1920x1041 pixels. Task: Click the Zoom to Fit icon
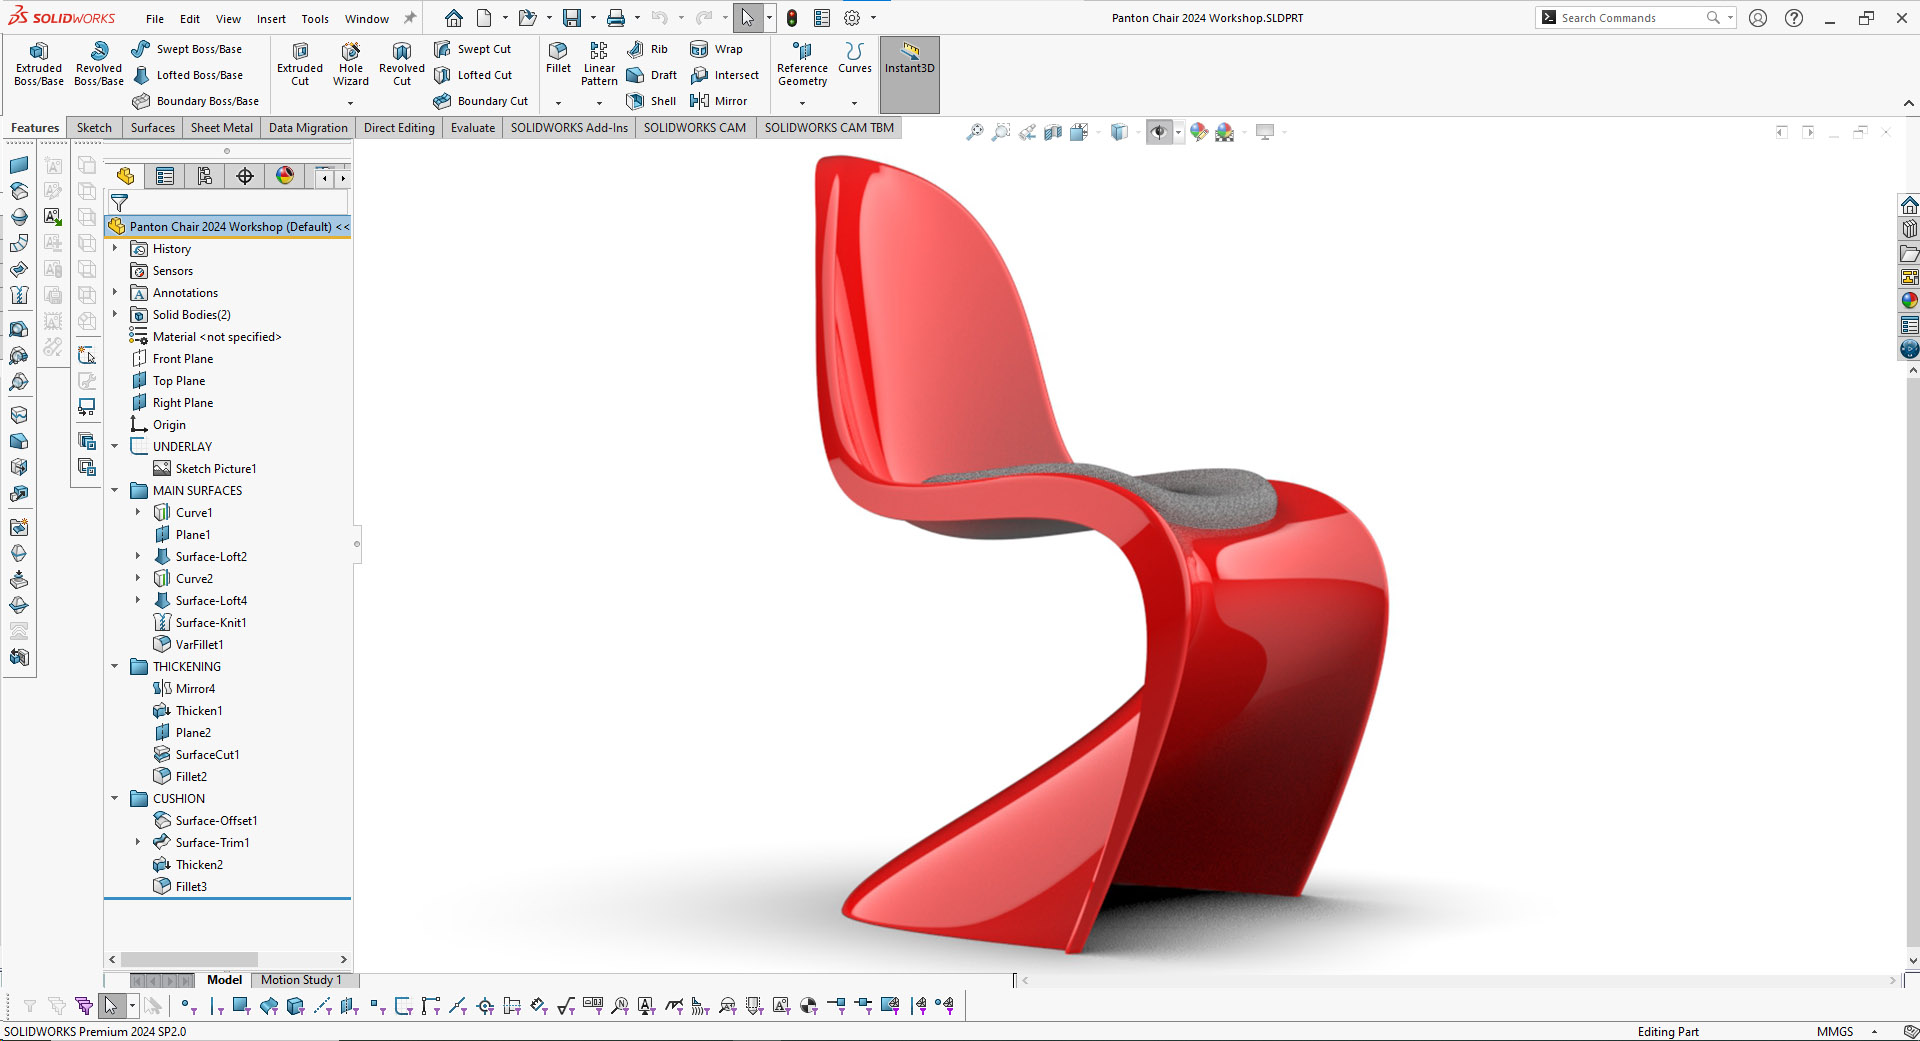pos(975,132)
